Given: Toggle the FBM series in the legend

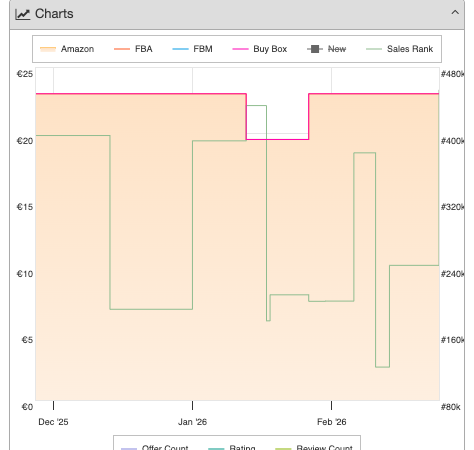Looking at the screenshot, I should pos(192,49).
